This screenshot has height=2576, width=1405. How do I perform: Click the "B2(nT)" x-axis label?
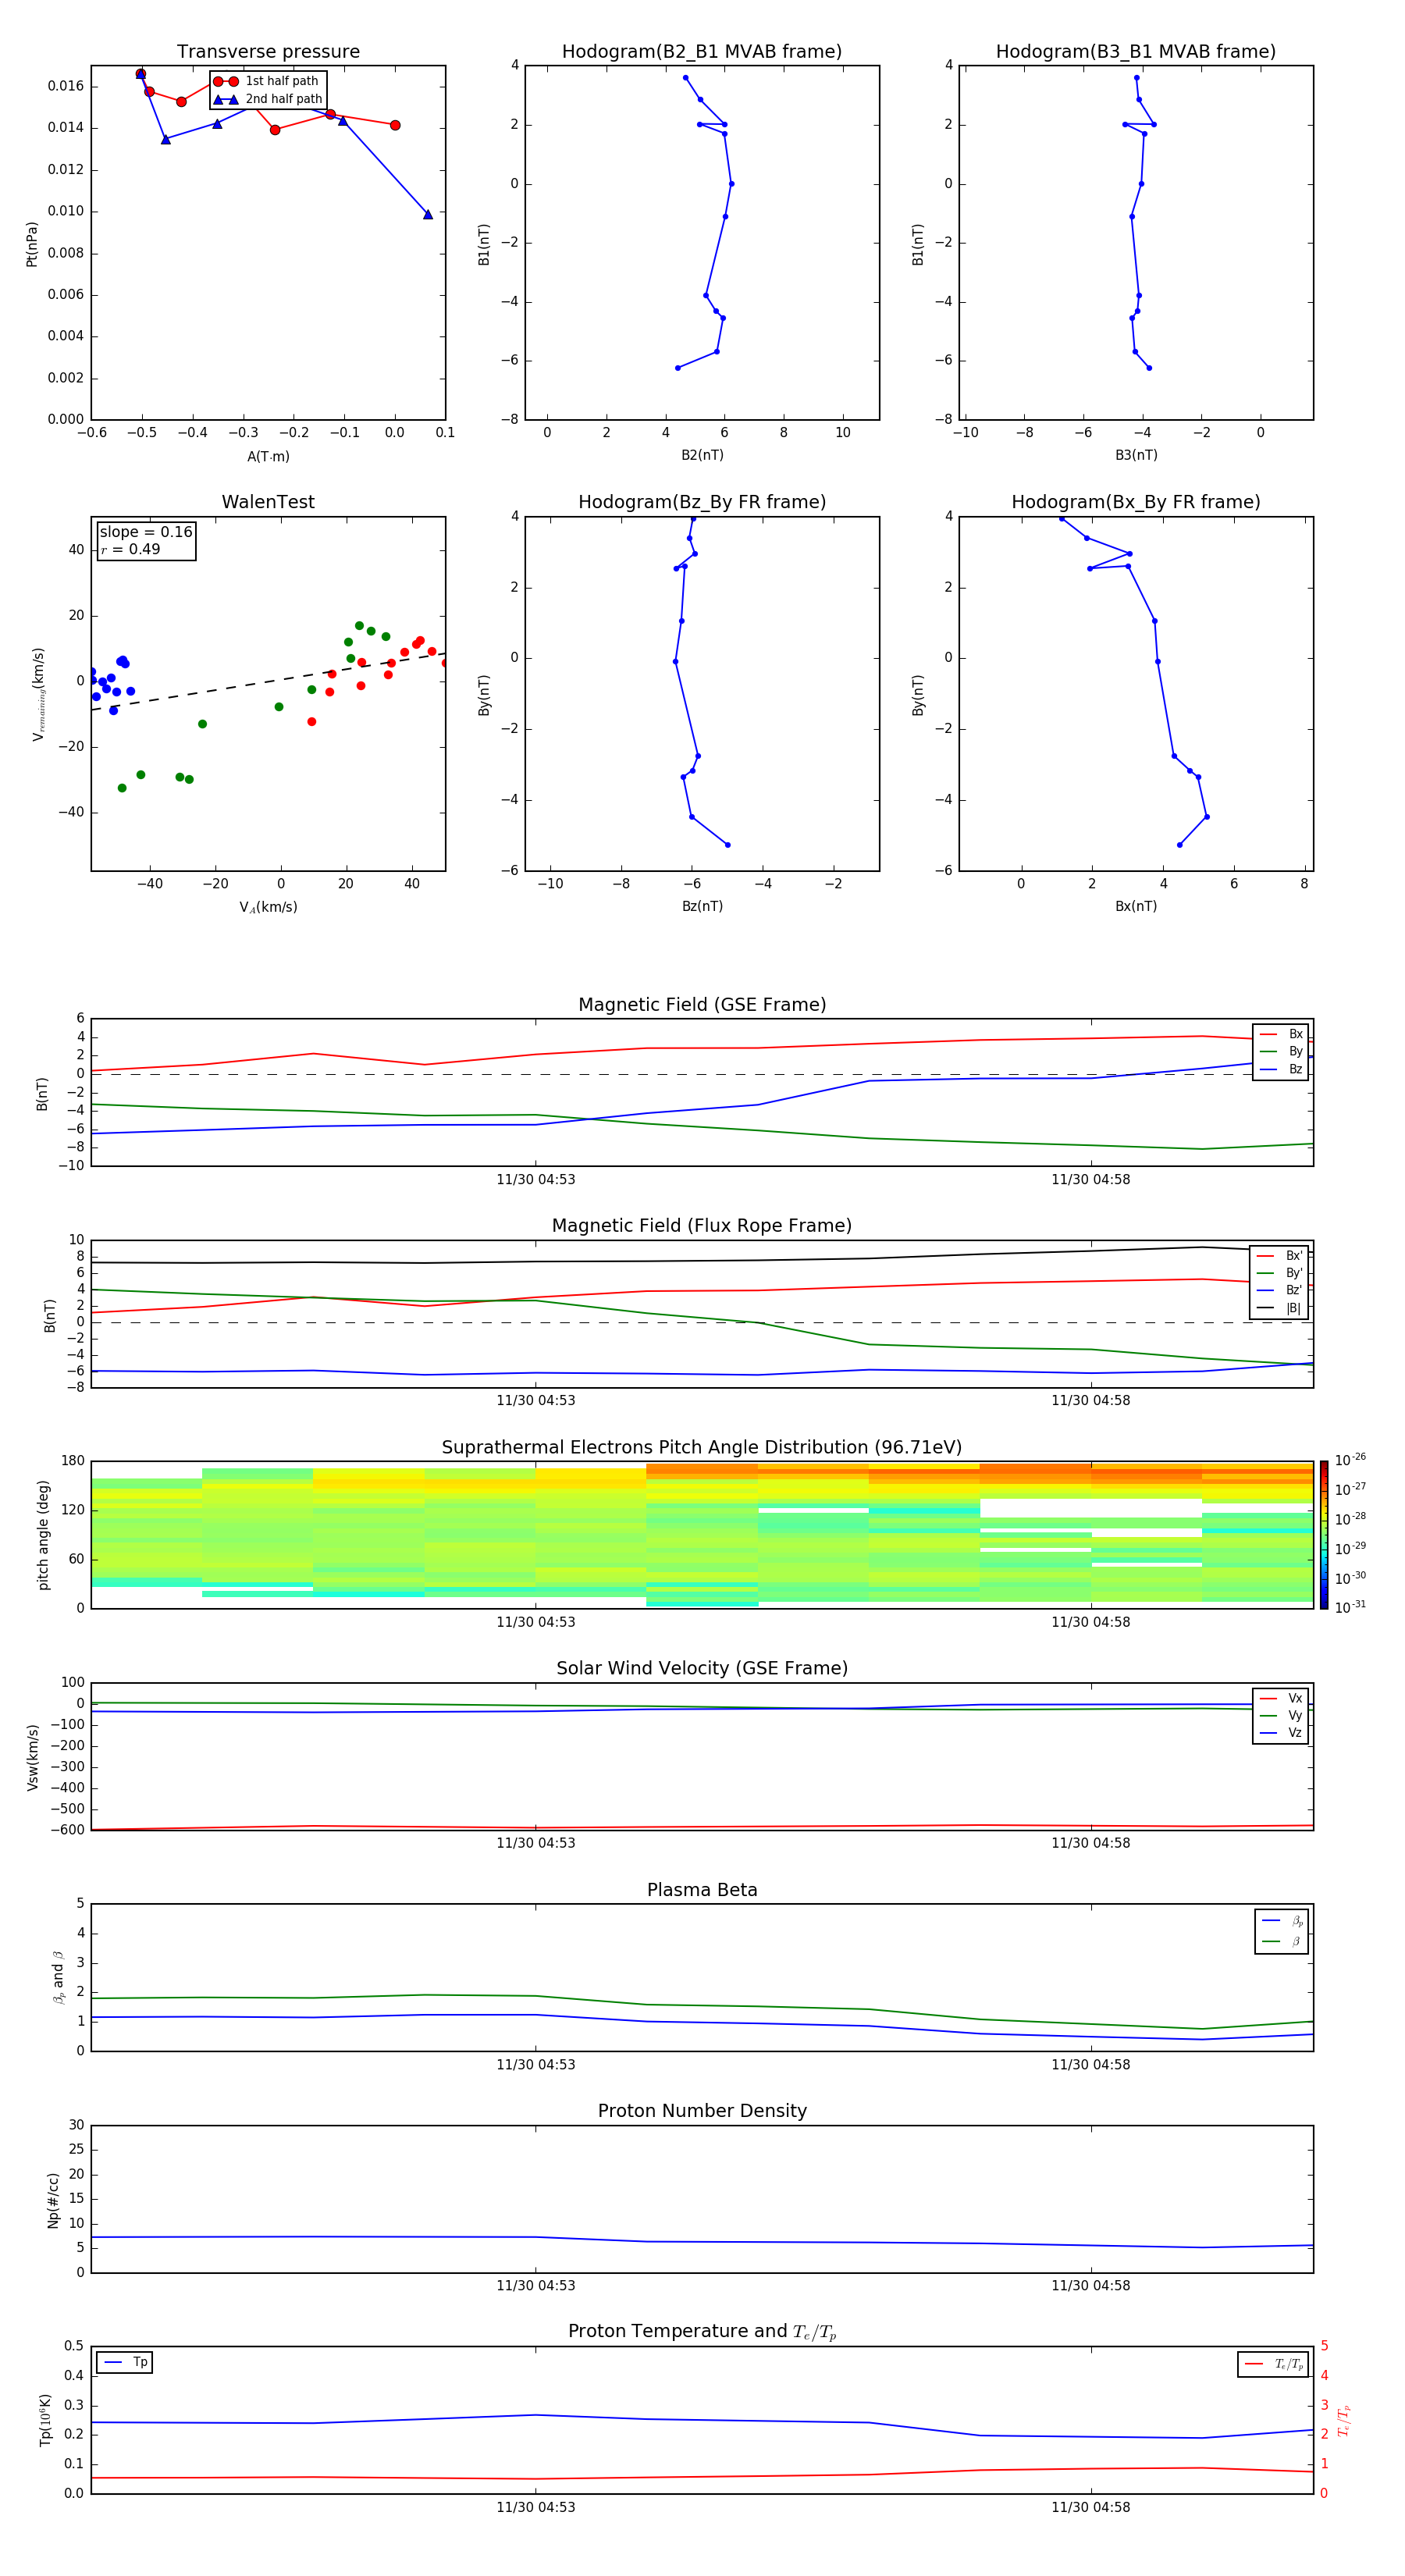point(702,455)
